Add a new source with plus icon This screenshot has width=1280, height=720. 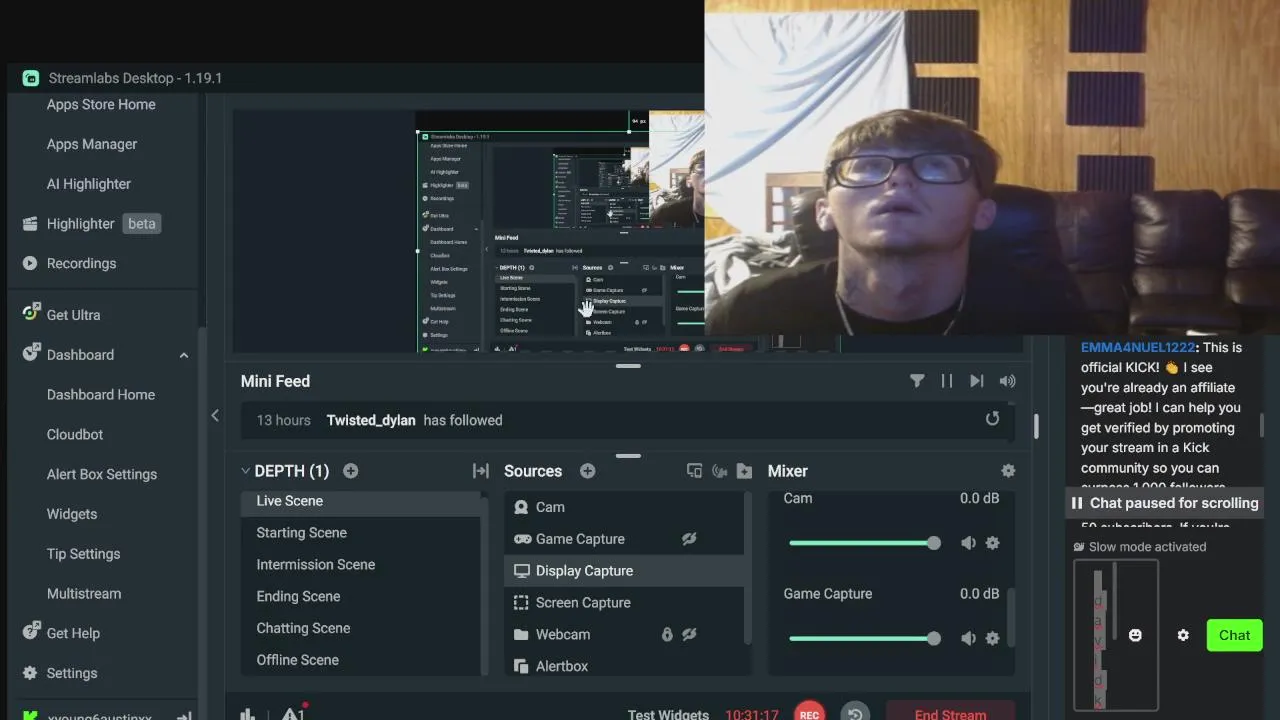tap(588, 471)
